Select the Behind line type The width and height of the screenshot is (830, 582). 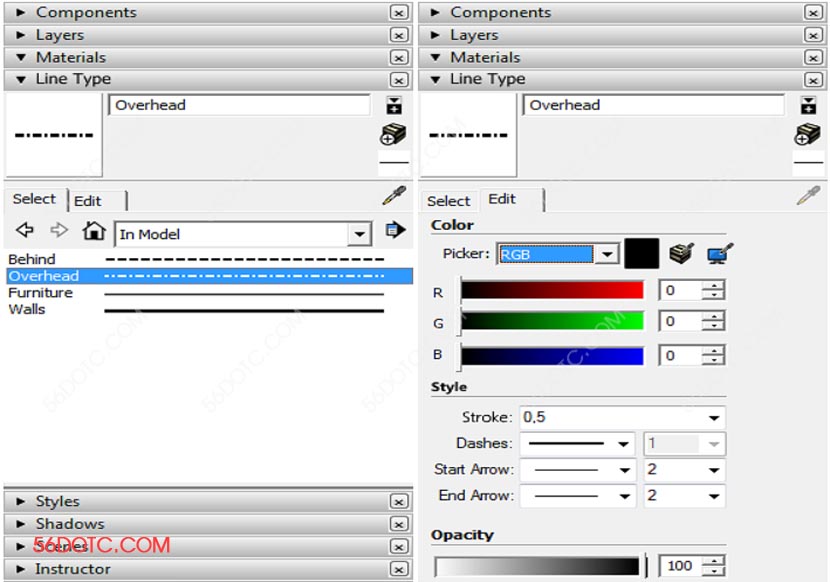[x=32, y=259]
